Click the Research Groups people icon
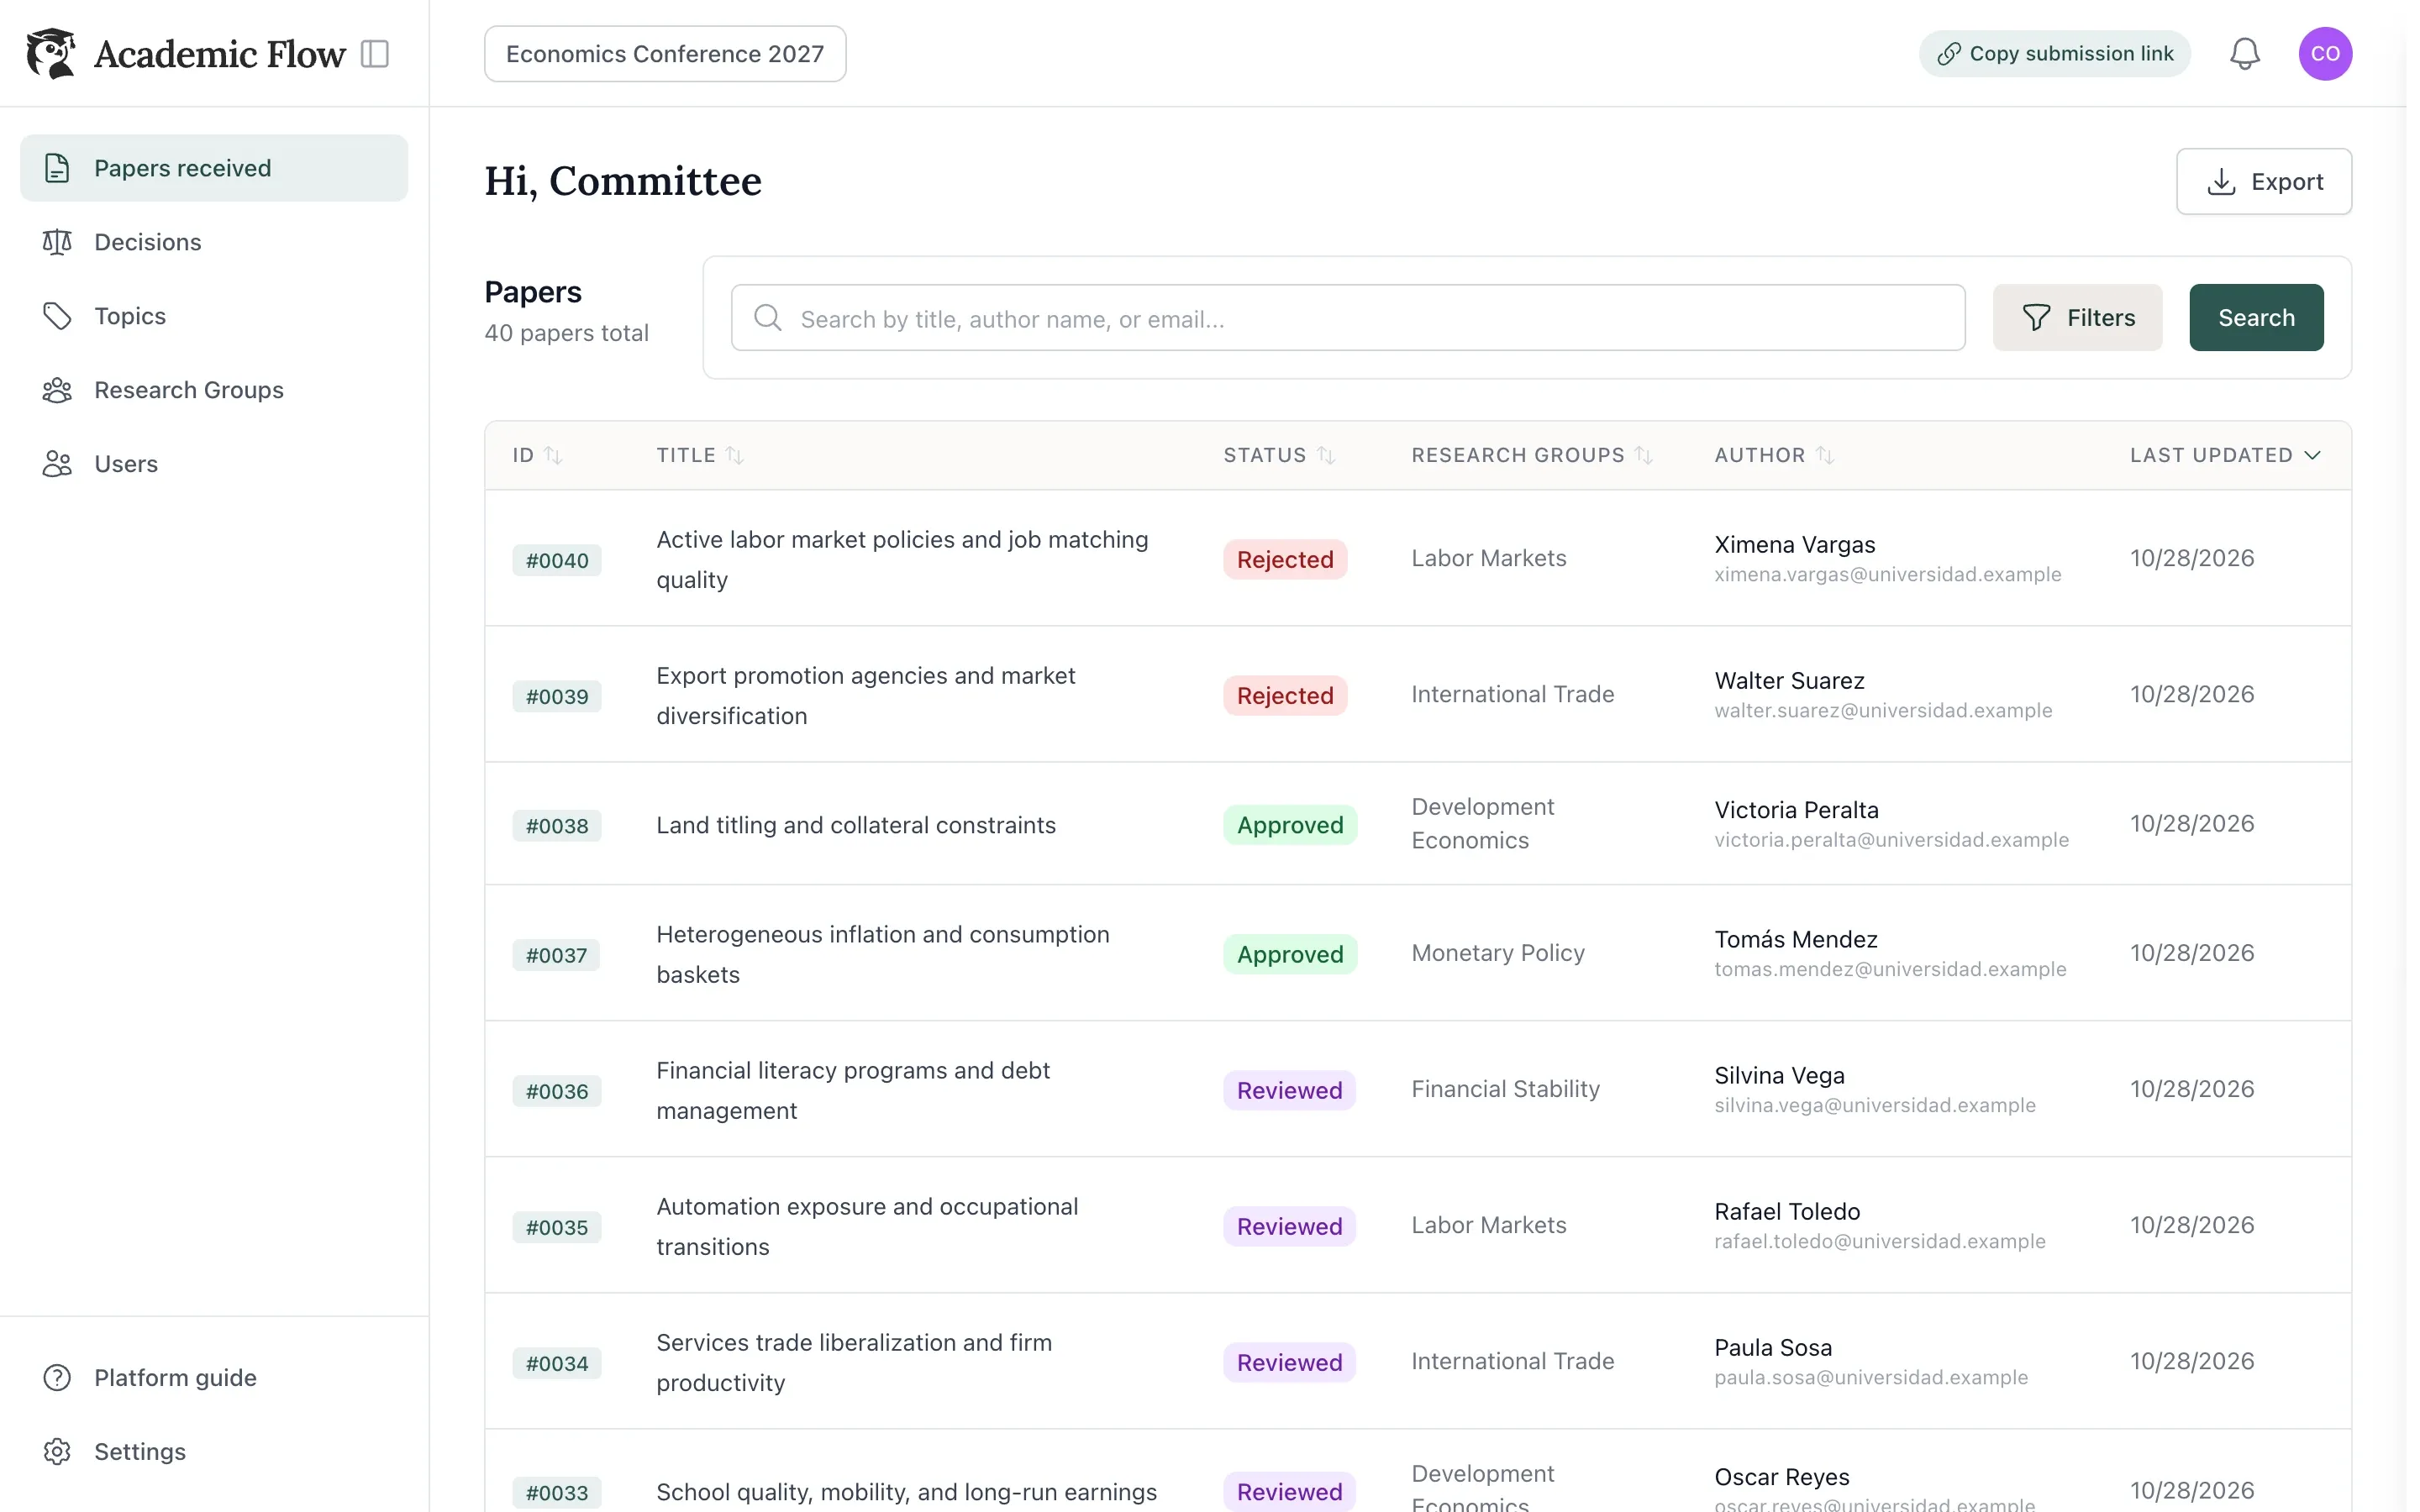 click(x=57, y=390)
